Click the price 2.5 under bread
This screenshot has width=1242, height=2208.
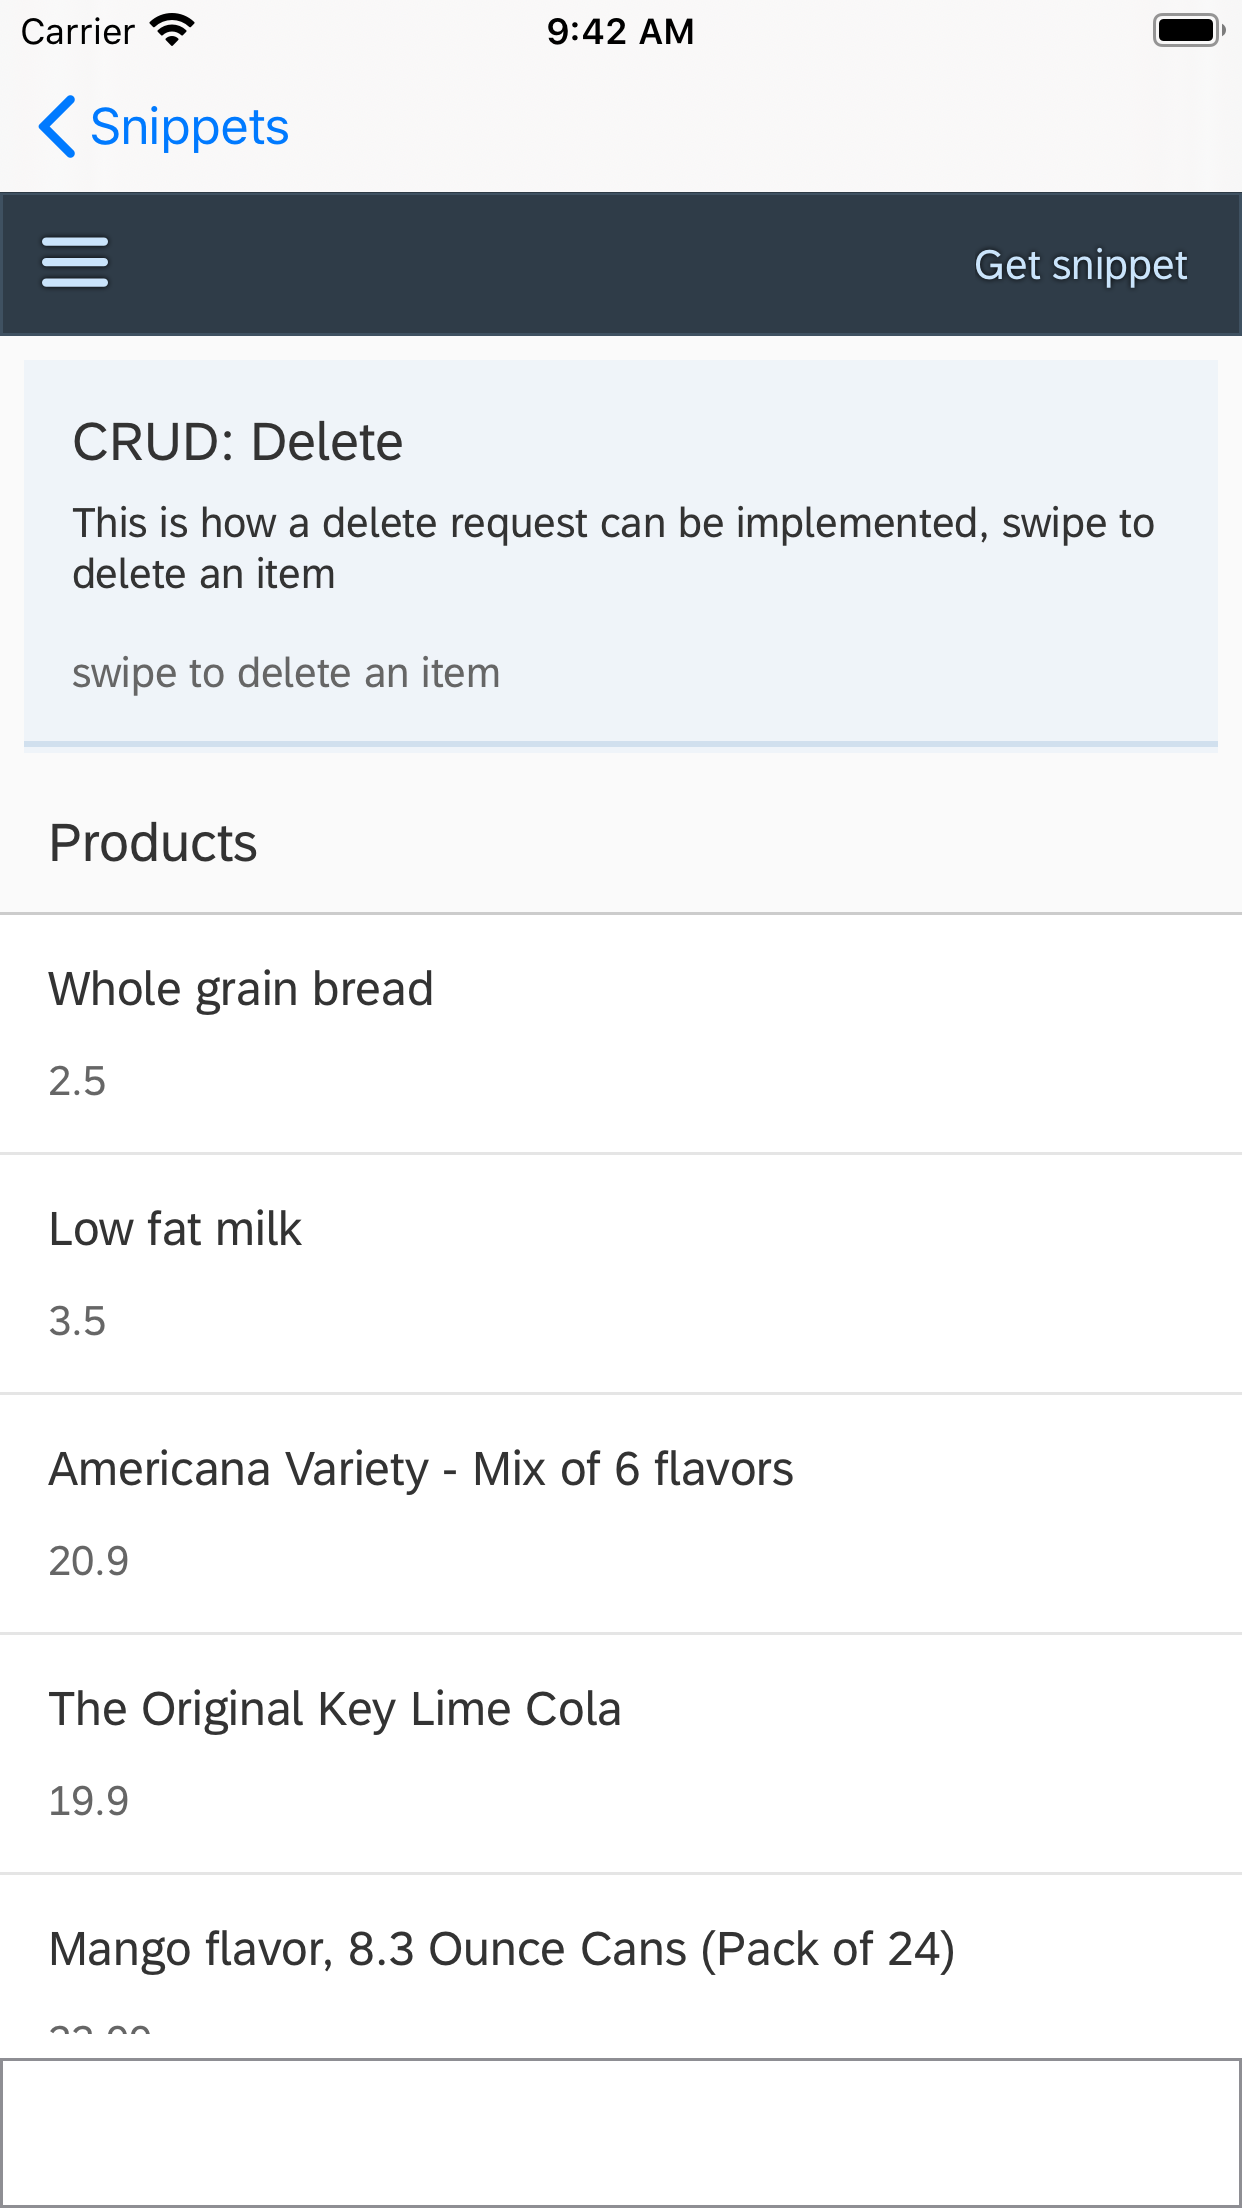point(77,1081)
